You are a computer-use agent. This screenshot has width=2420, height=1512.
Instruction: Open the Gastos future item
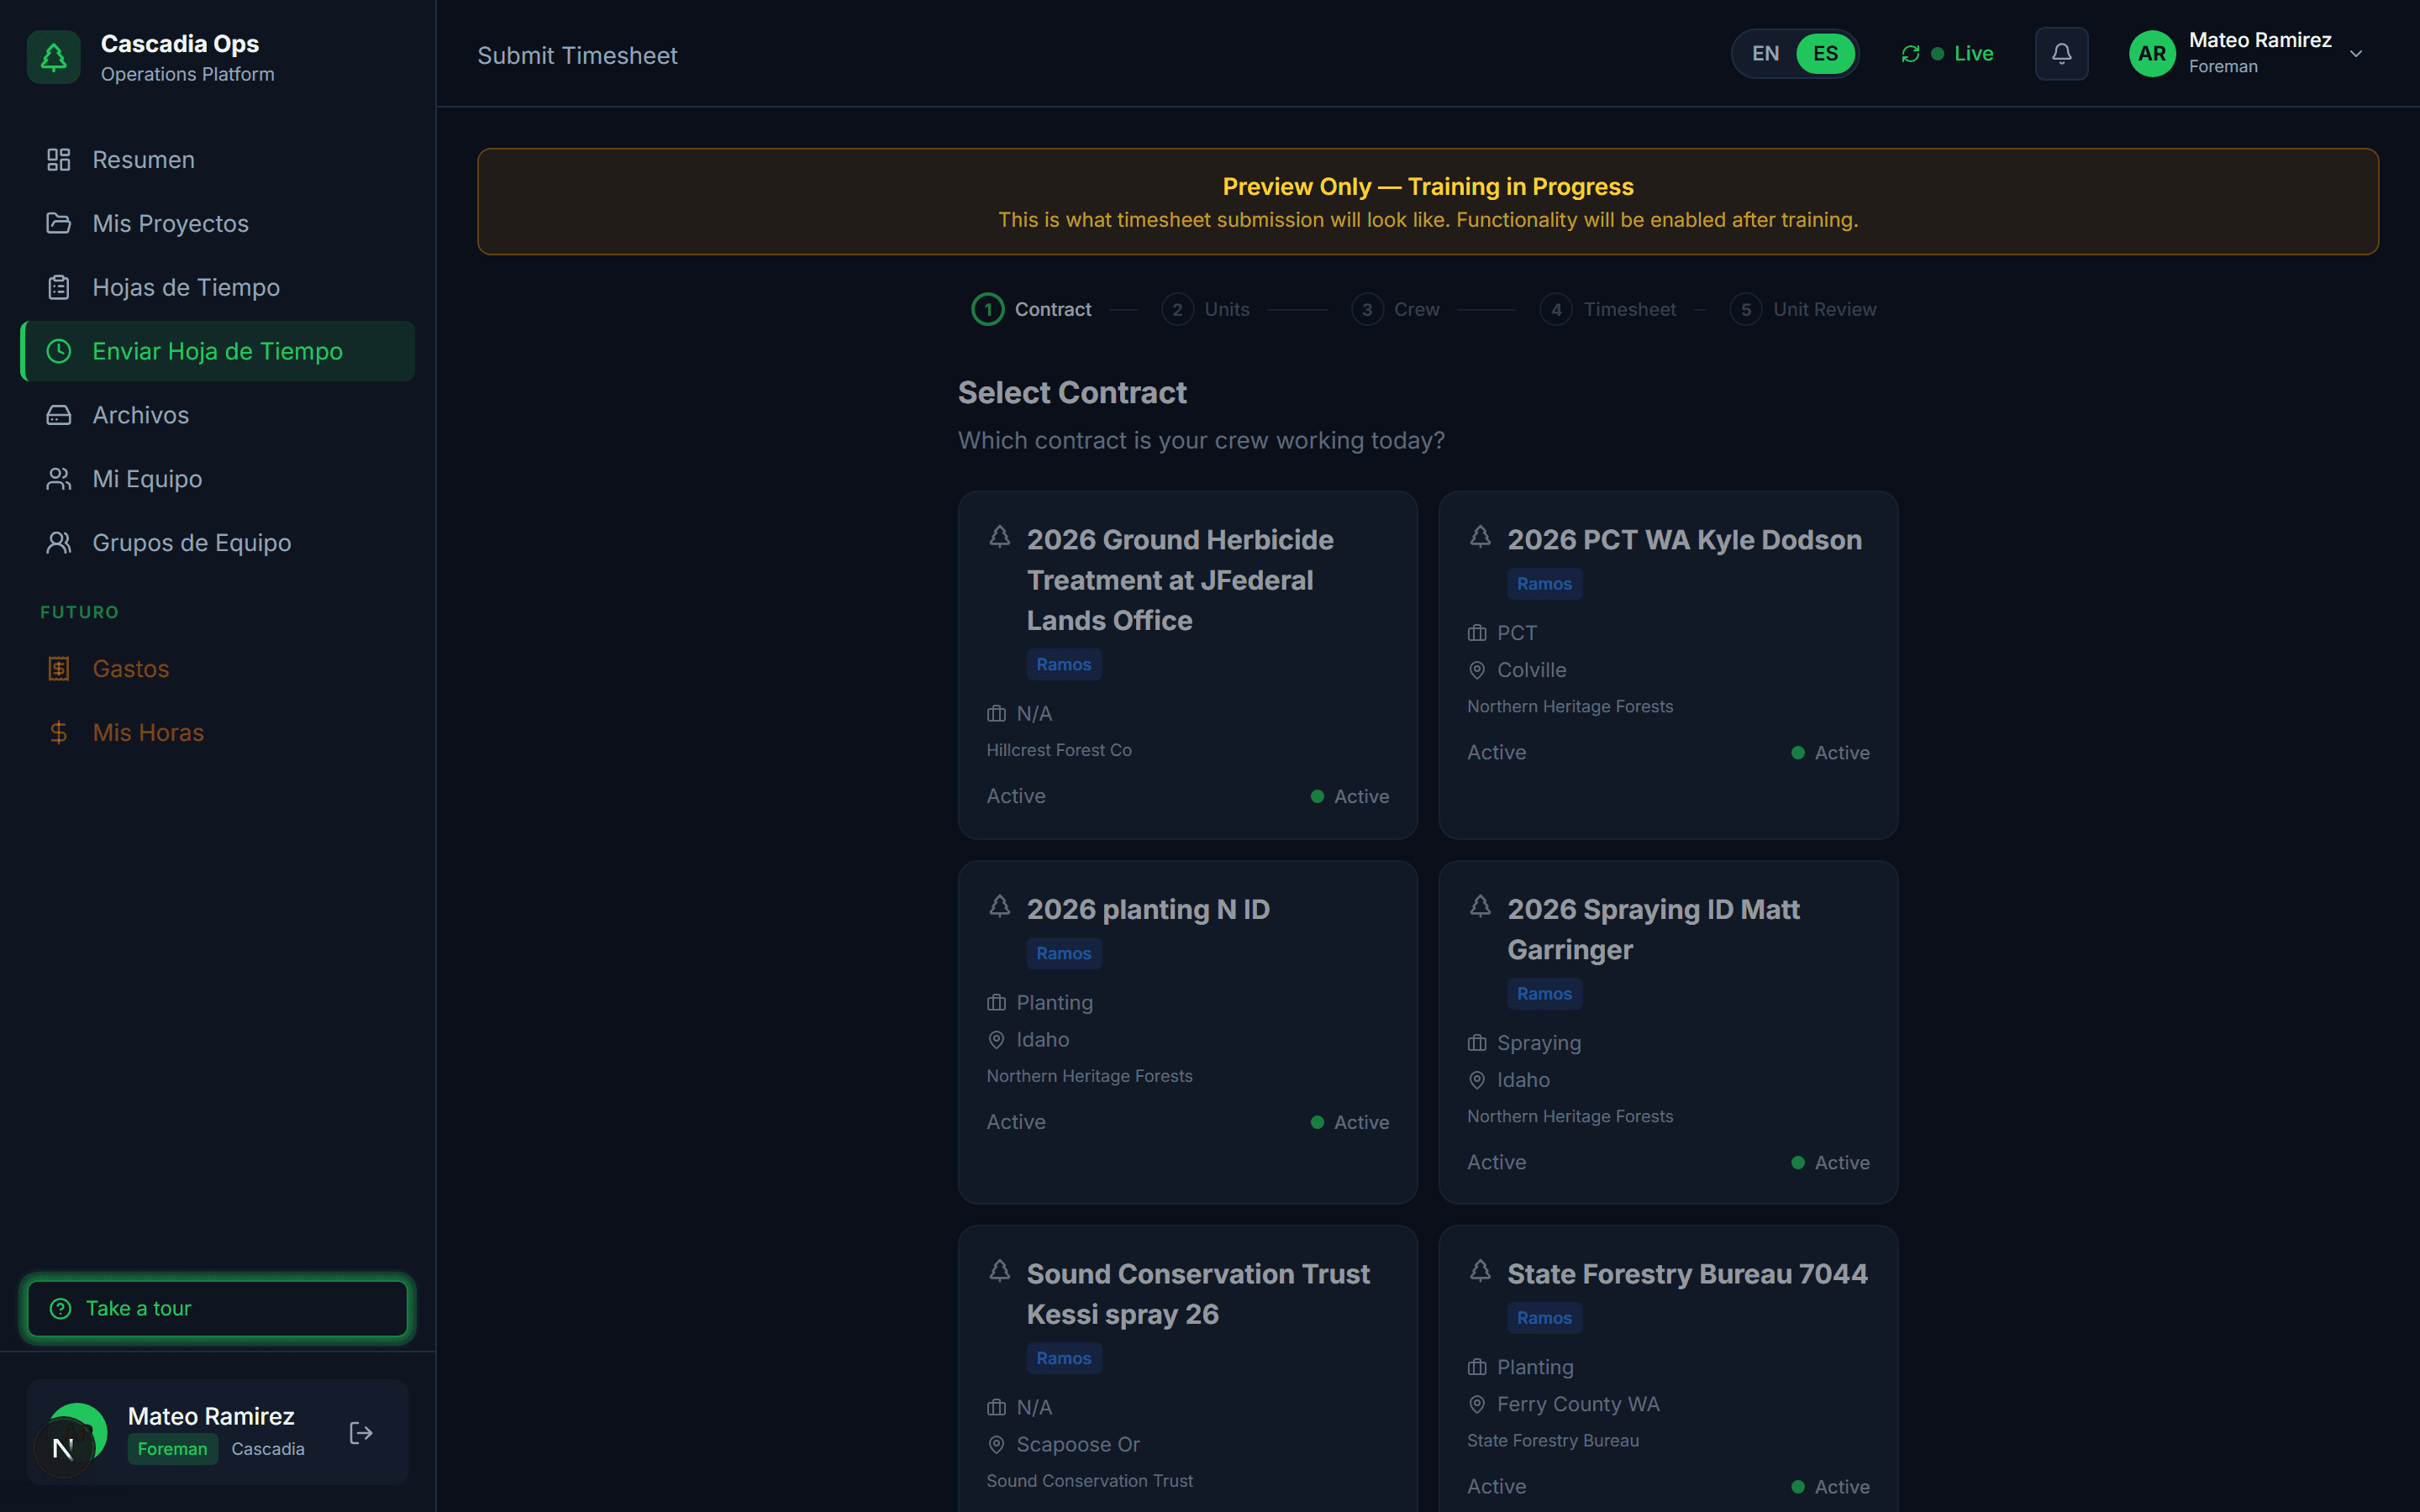pyautogui.click(x=218, y=669)
